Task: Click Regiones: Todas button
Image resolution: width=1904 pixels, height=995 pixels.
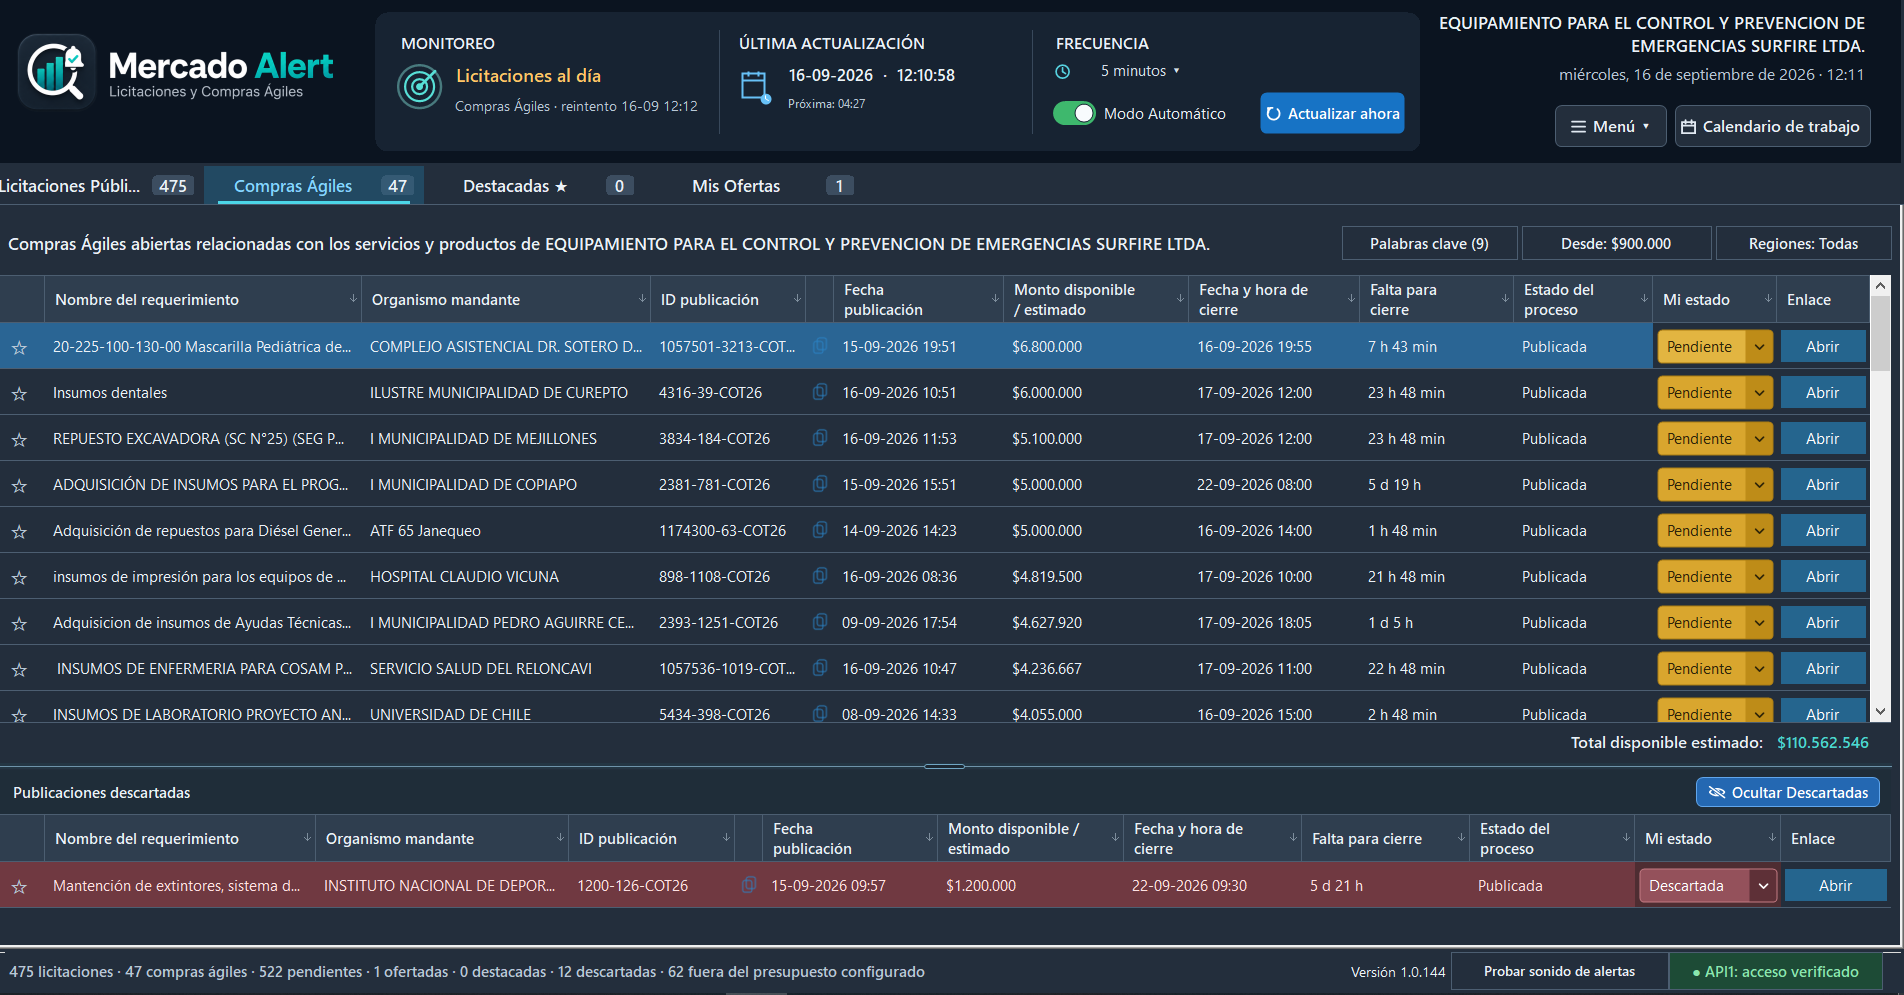Action: (1803, 244)
